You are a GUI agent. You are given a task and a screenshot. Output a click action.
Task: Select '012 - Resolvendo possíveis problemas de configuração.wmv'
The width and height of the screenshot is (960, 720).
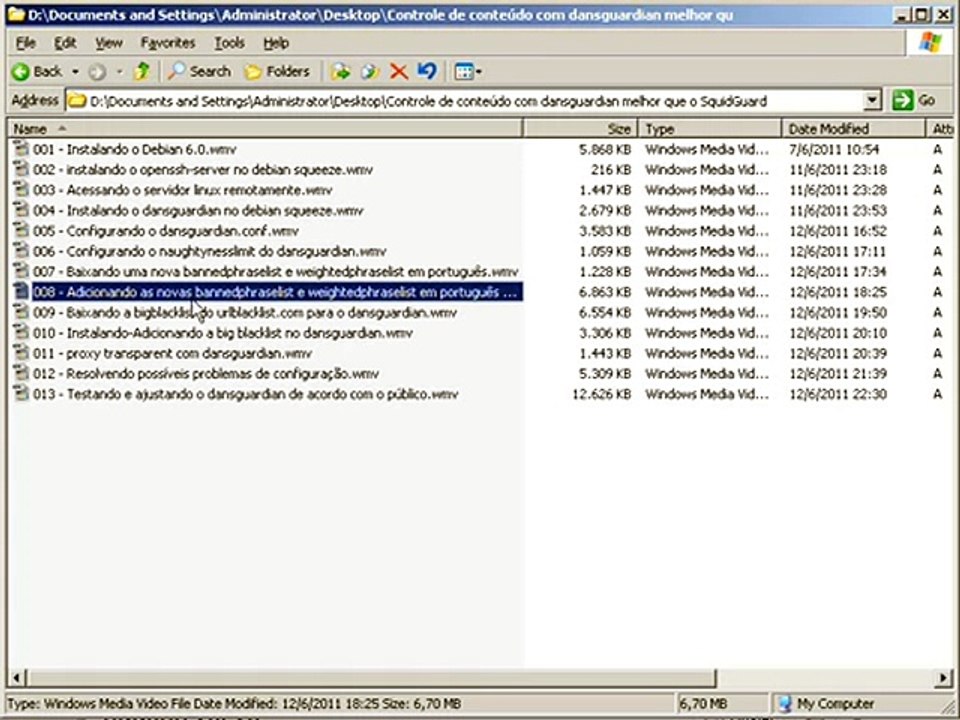[x=206, y=374]
